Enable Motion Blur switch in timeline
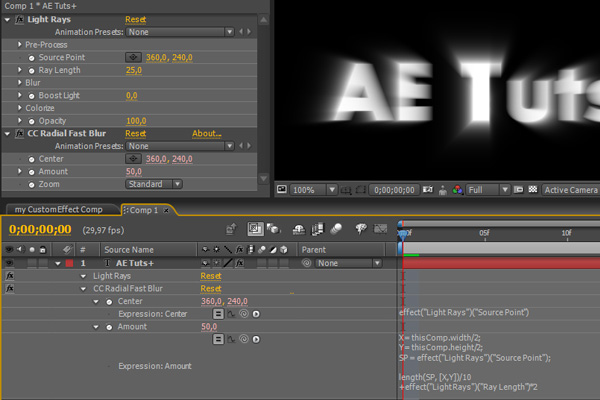600x400 pixels. click(x=336, y=229)
